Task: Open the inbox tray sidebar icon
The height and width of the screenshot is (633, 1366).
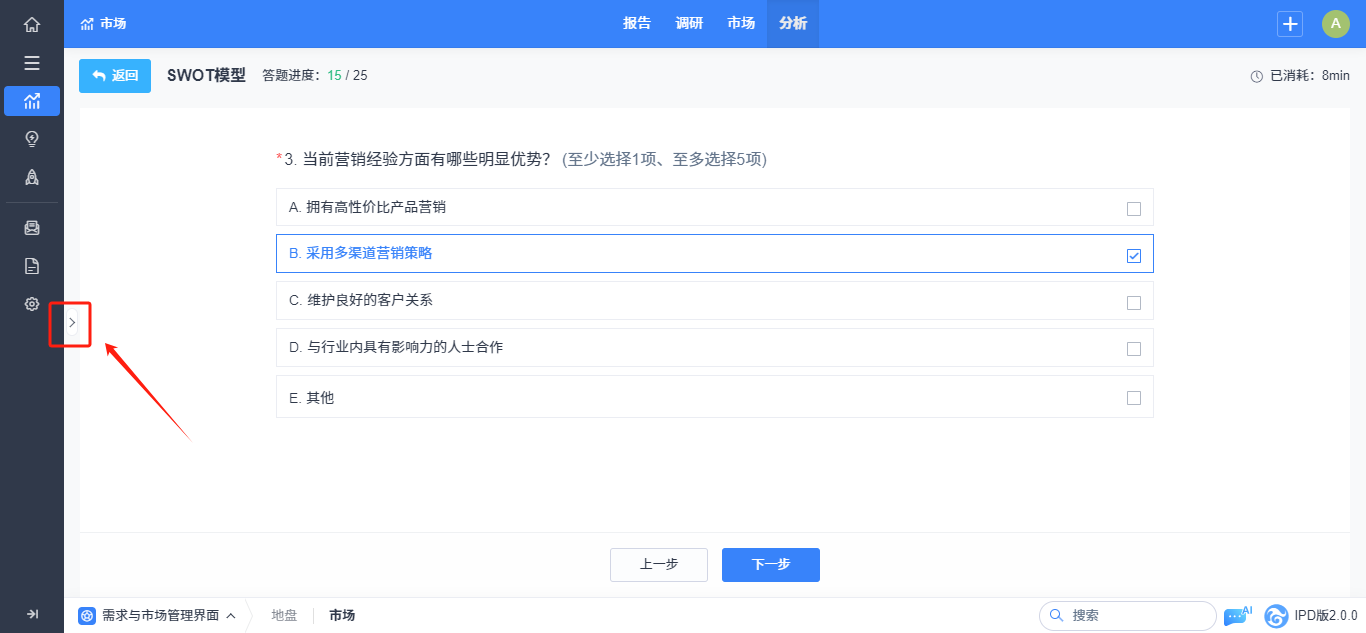Action: click(x=32, y=228)
